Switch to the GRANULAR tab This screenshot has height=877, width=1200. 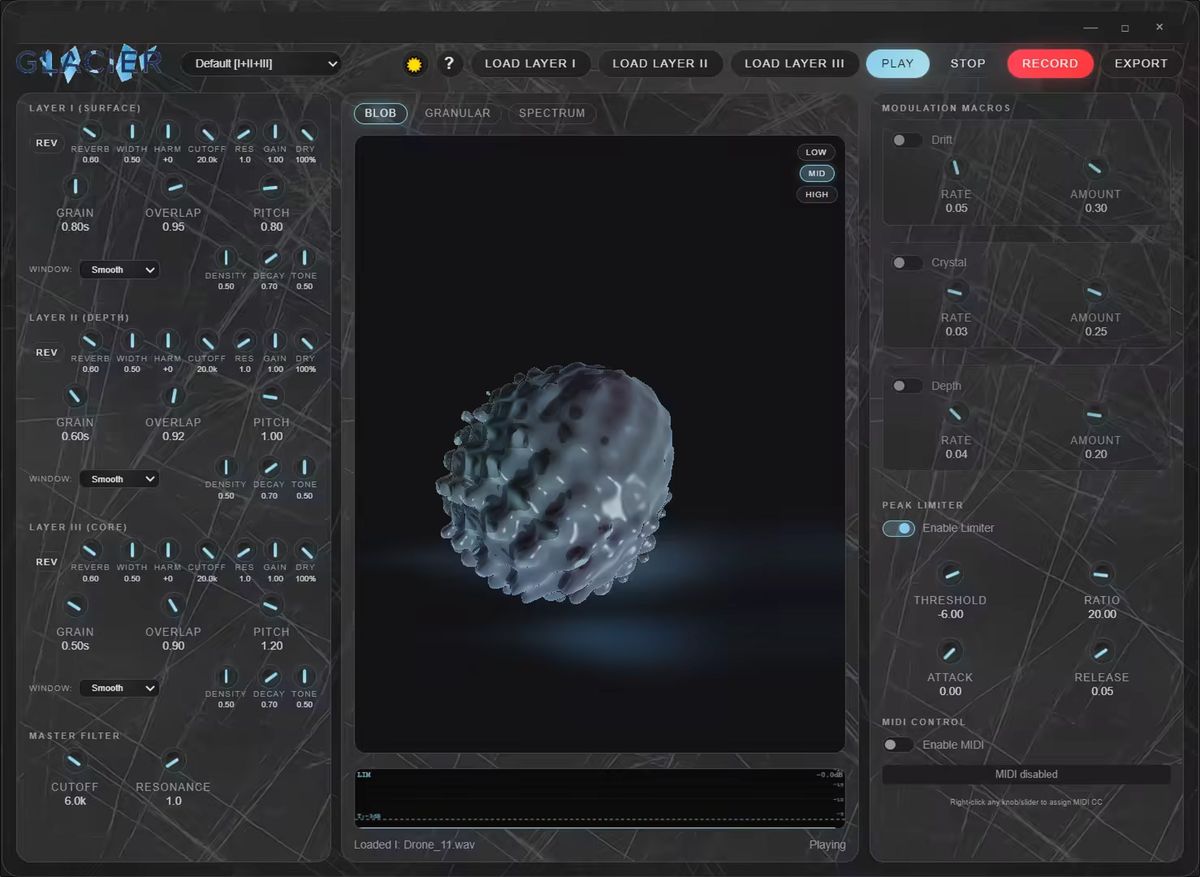coord(458,113)
